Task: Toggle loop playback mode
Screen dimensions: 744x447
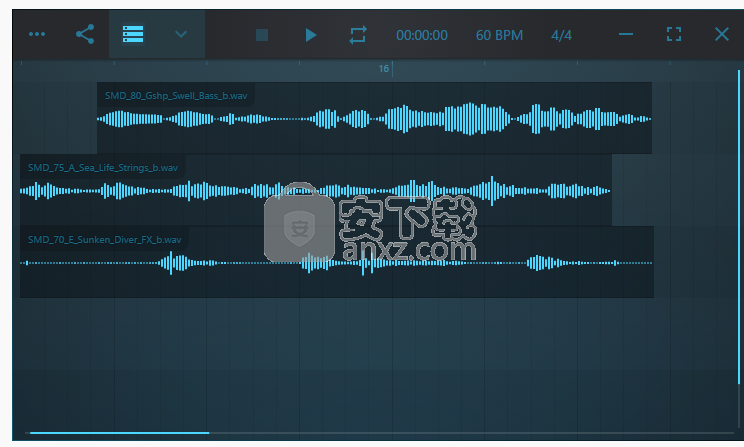Action: (x=358, y=35)
